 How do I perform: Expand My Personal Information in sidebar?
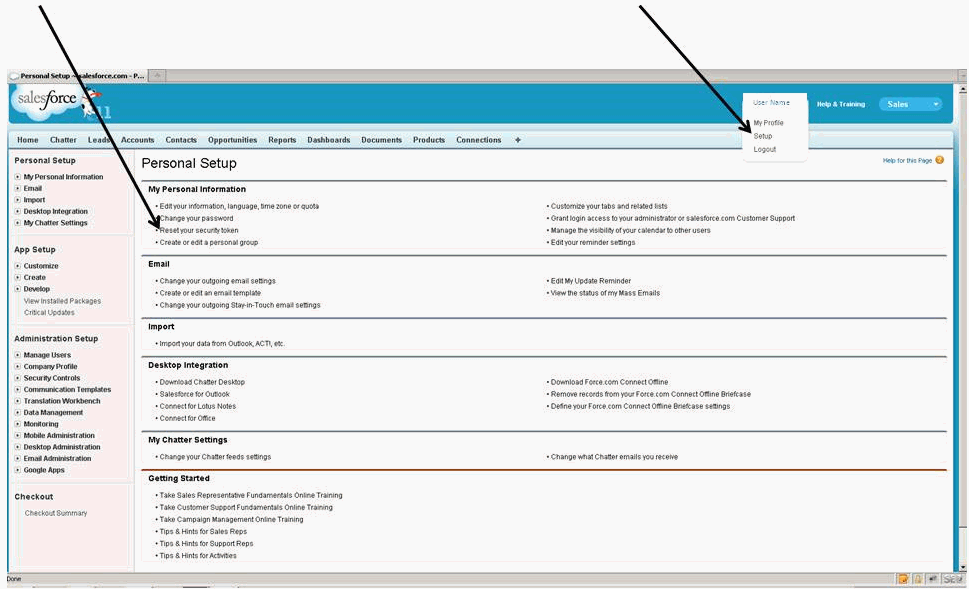(x=18, y=177)
